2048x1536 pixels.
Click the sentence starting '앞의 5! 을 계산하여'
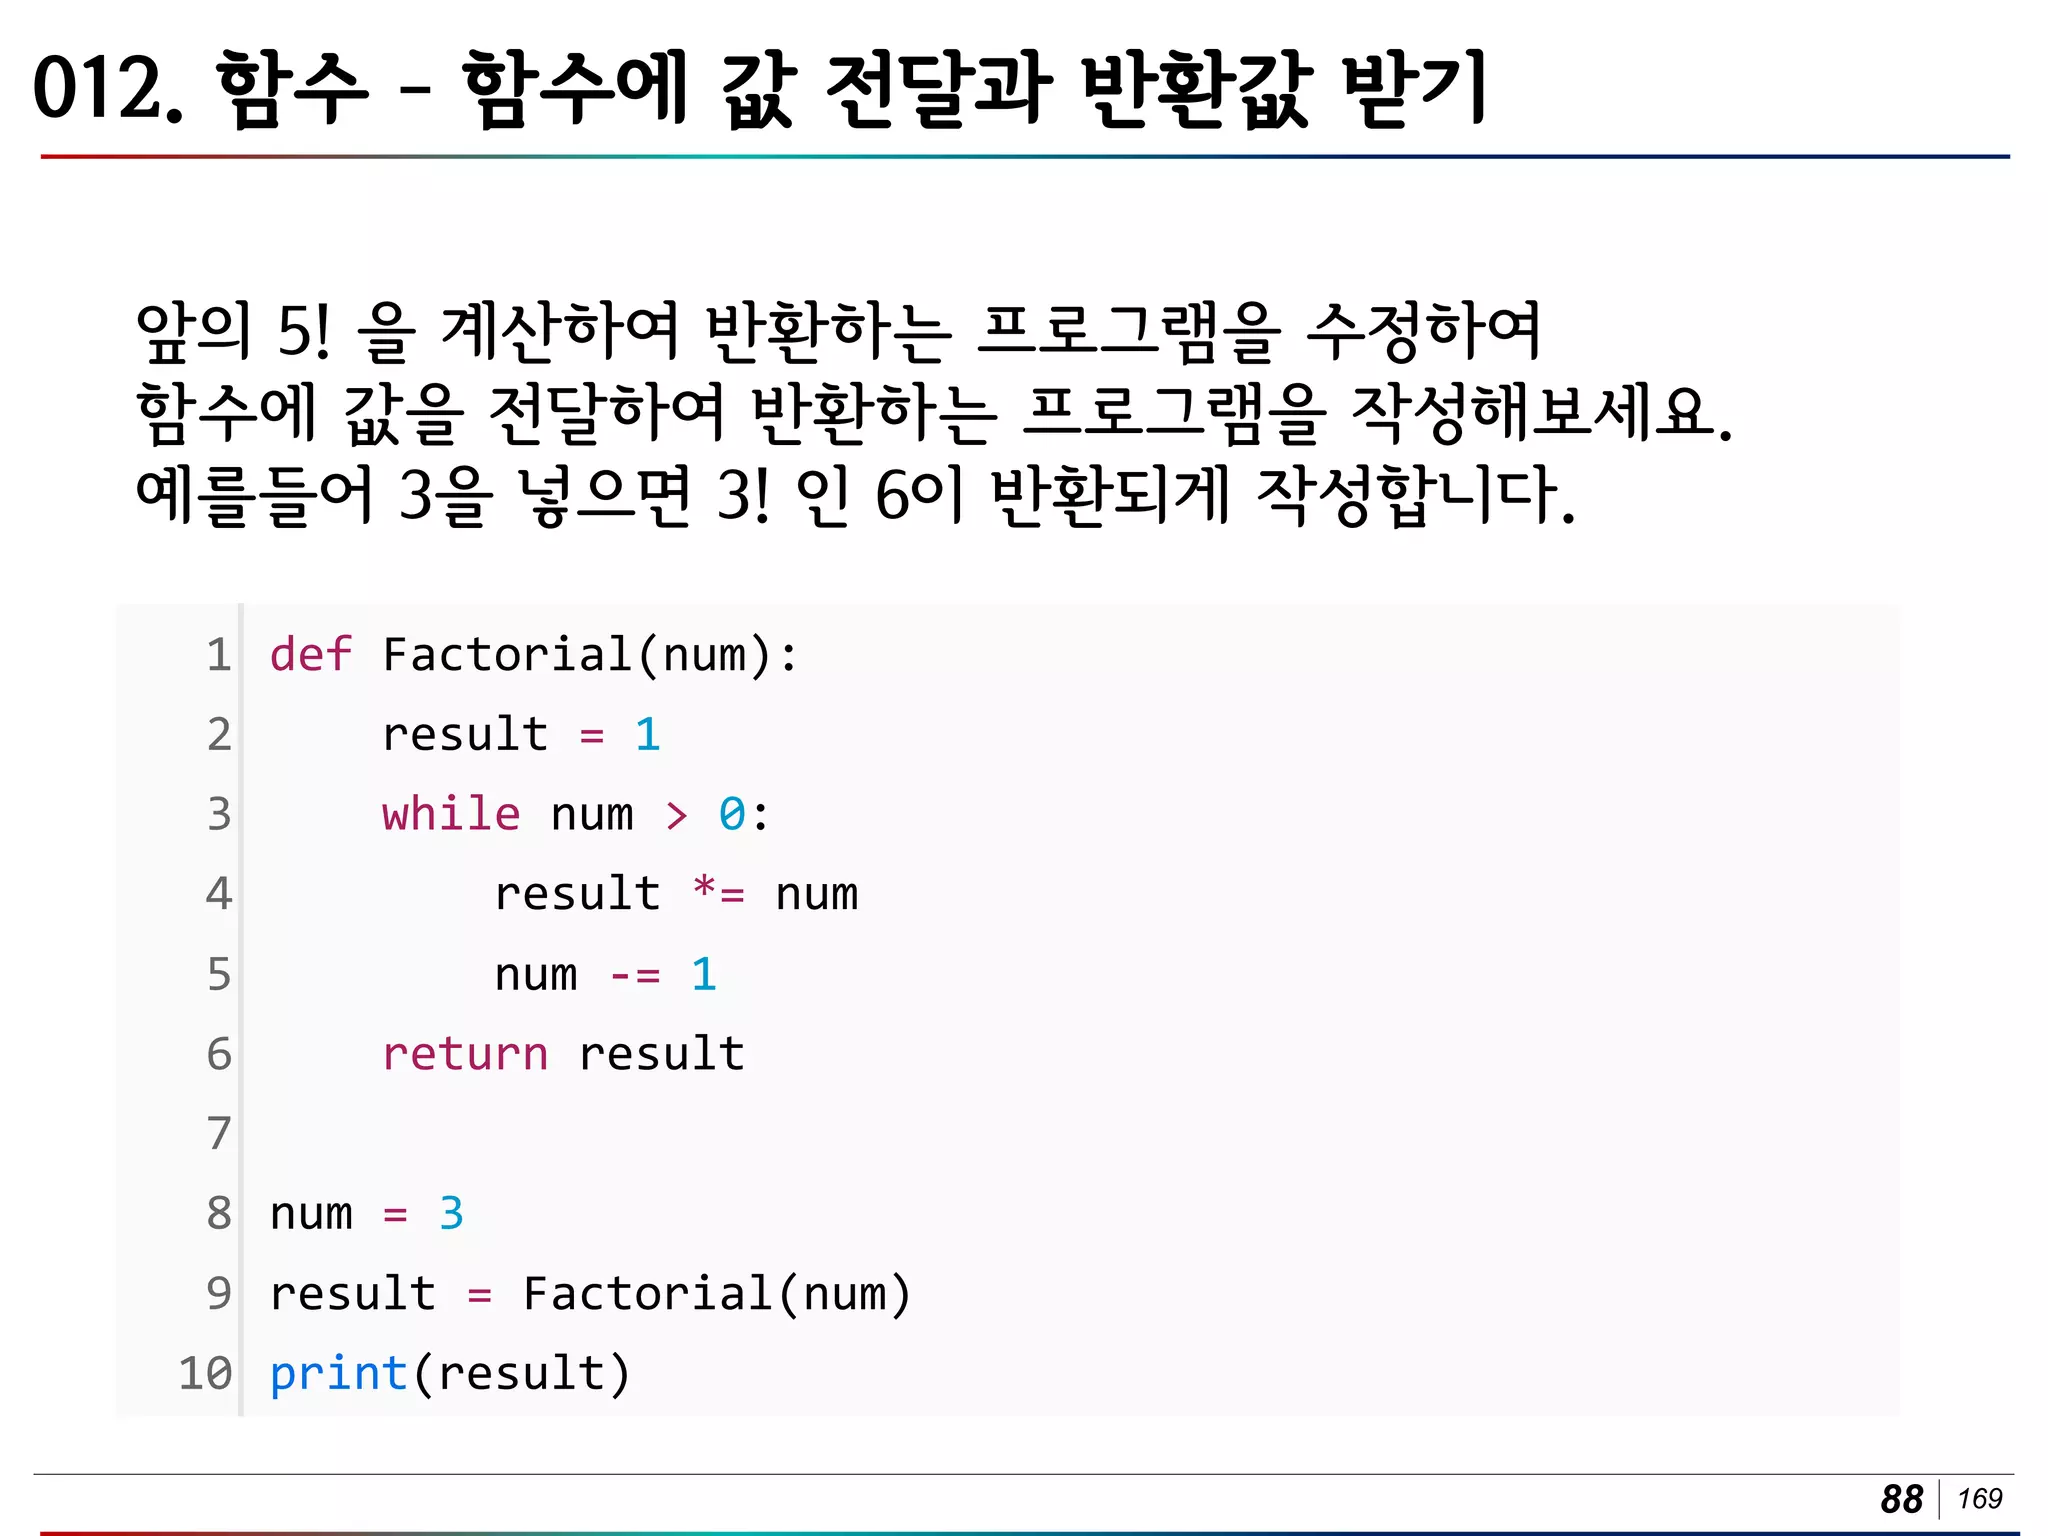pos(838,331)
